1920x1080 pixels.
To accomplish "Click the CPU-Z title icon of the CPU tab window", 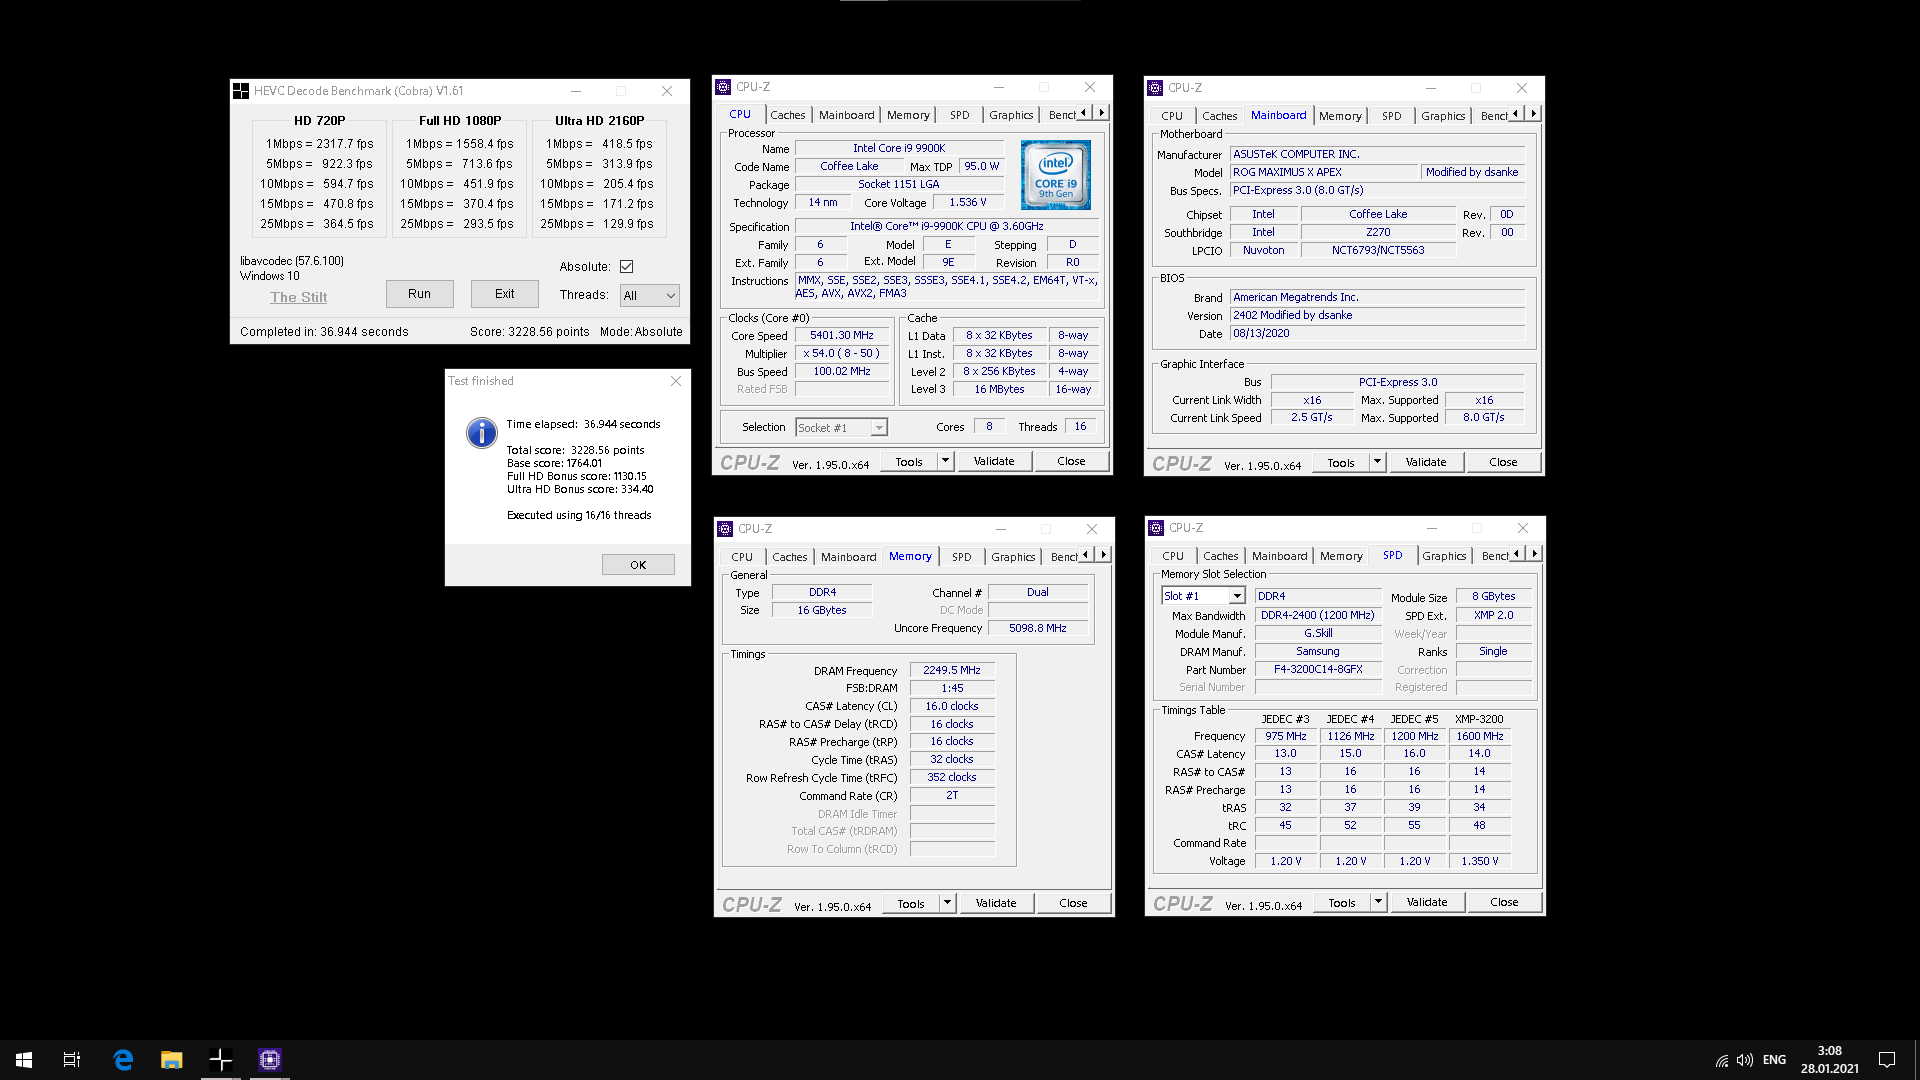I will [x=724, y=87].
